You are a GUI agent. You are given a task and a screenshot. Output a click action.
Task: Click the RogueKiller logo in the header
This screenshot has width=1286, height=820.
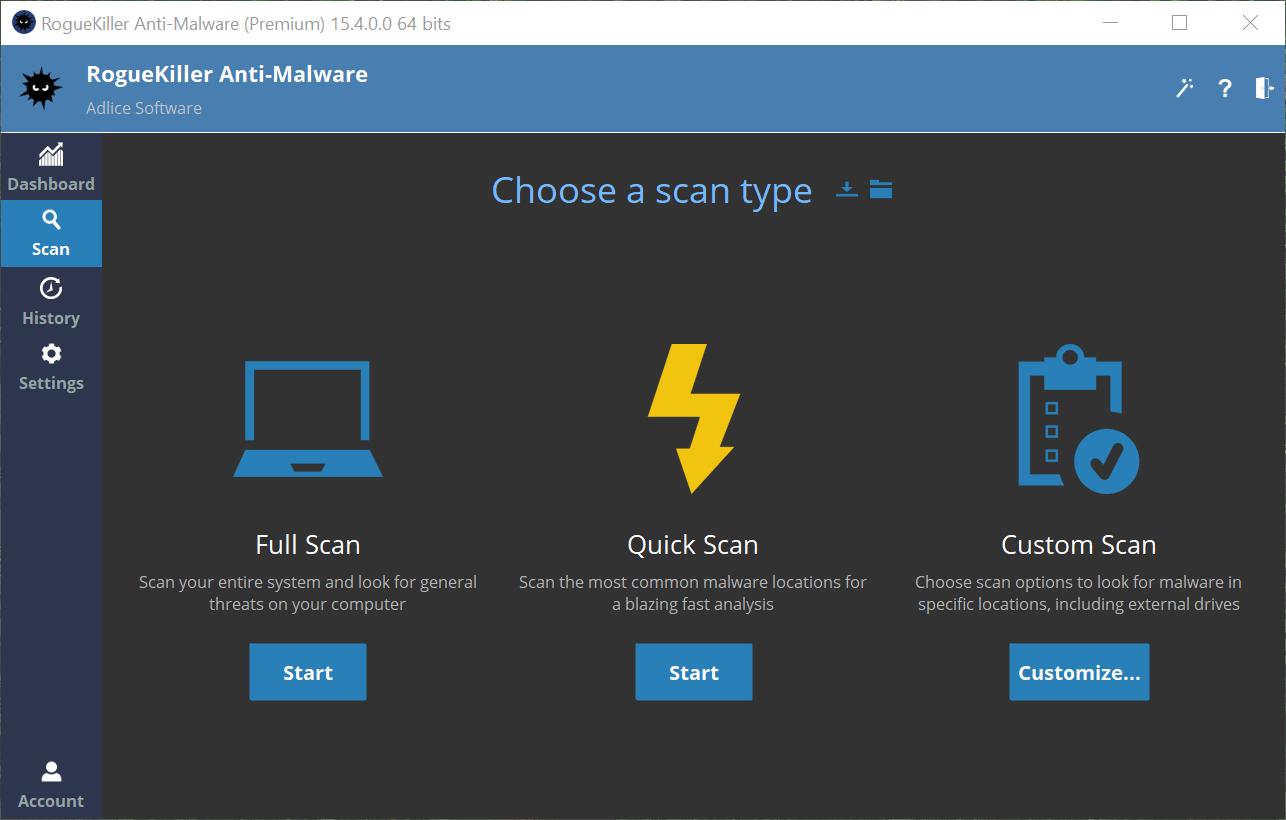(40, 88)
